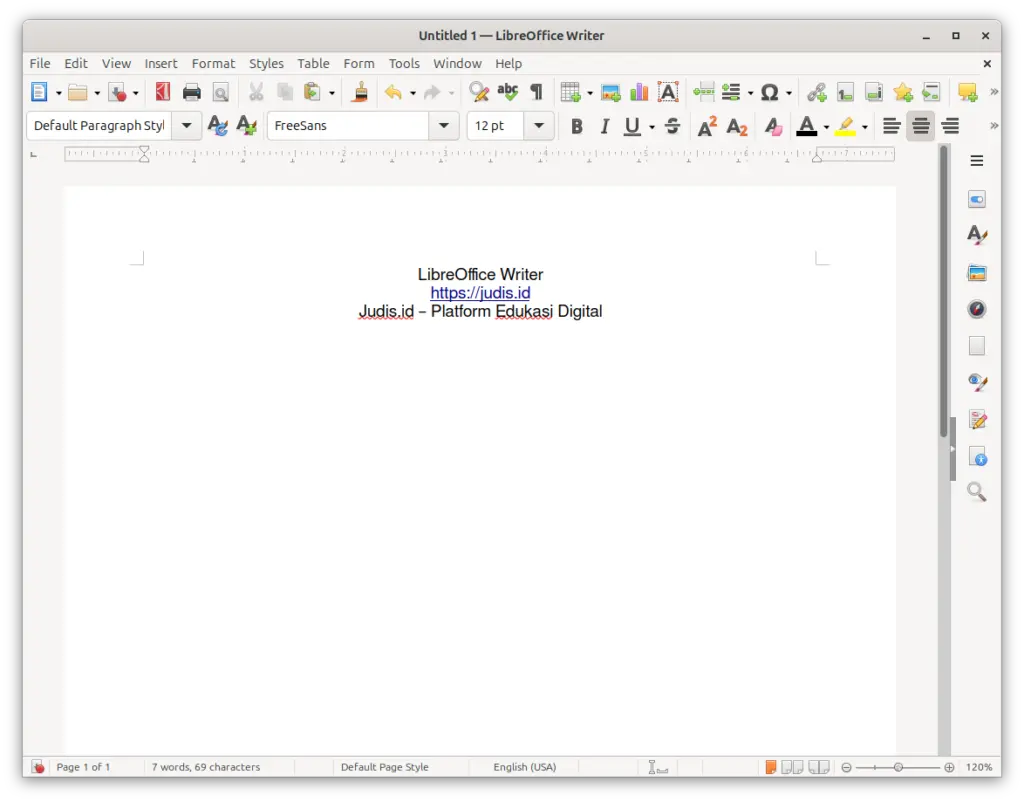Open the font size dropdown
This screenshot has width=1024, height=802.
coord(538,125)
